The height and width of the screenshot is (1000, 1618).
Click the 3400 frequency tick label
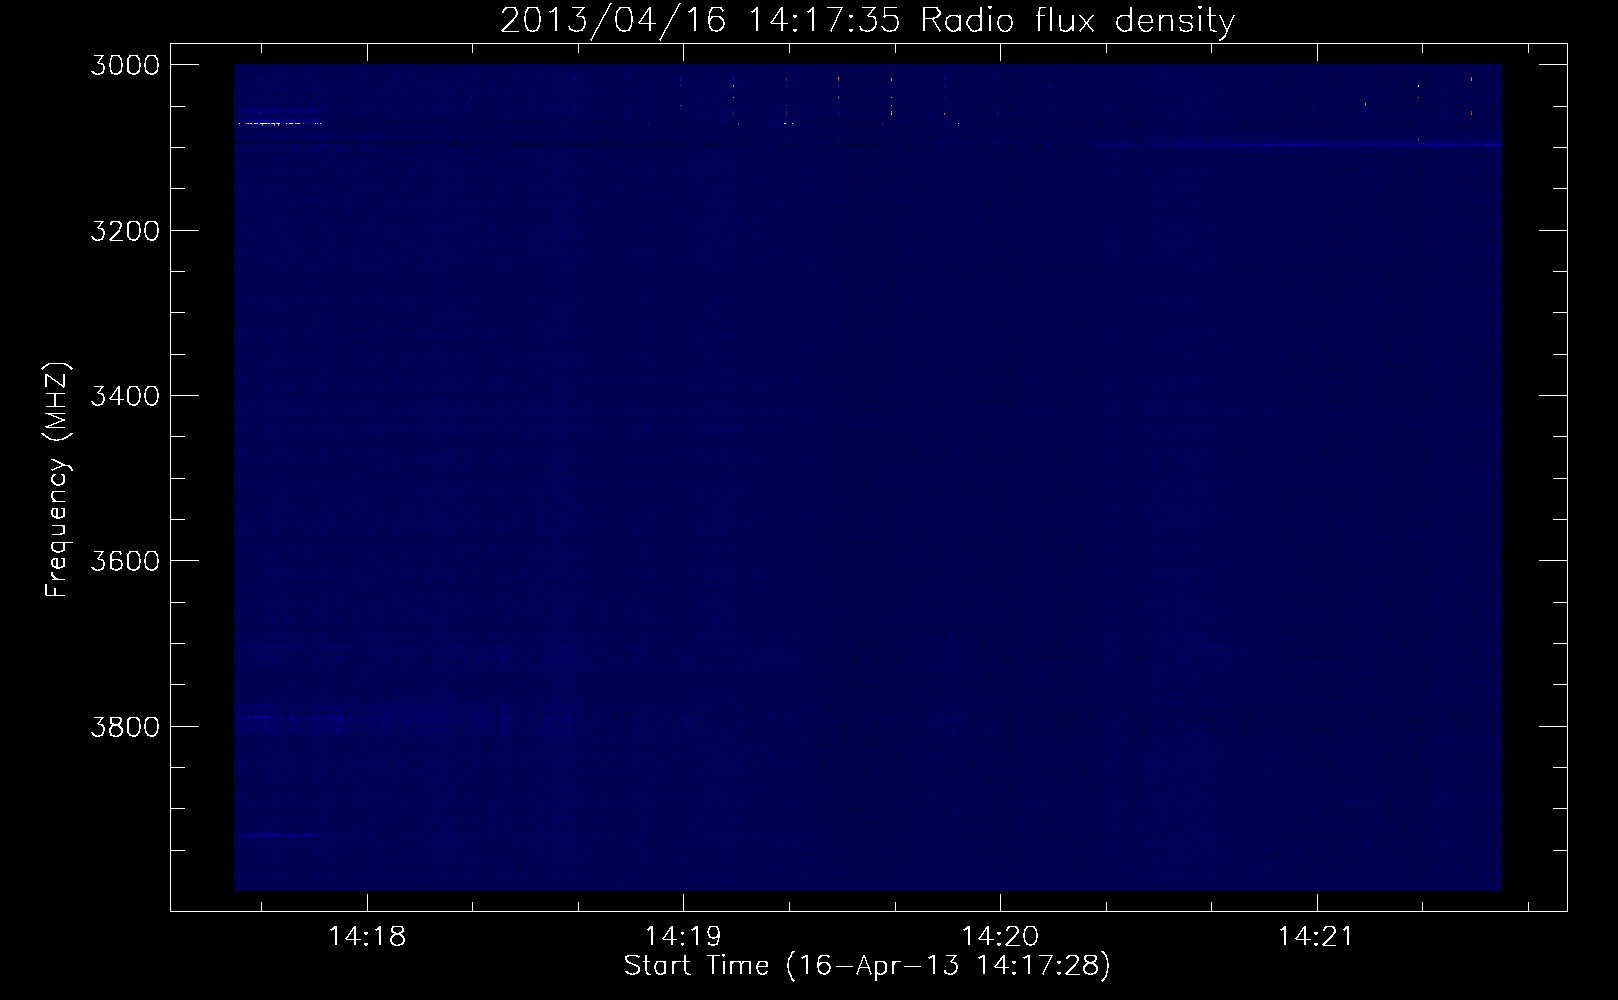pyautogui.click(x=125, y=396)
